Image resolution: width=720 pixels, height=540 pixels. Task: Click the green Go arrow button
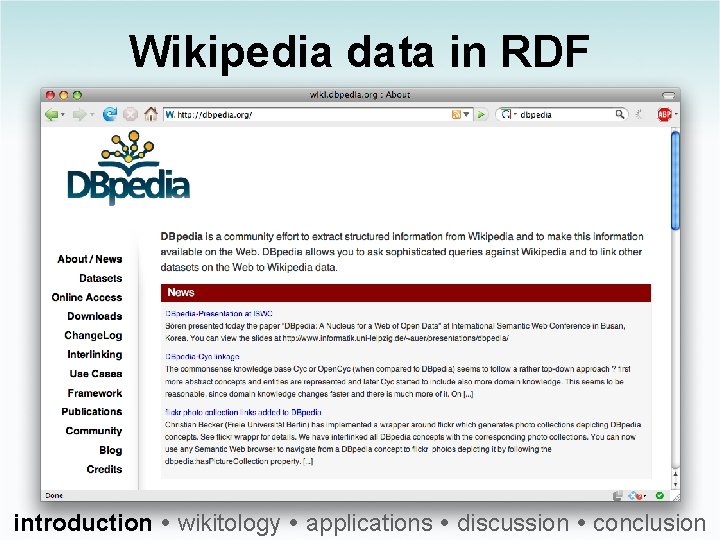(x=481, y=114)
